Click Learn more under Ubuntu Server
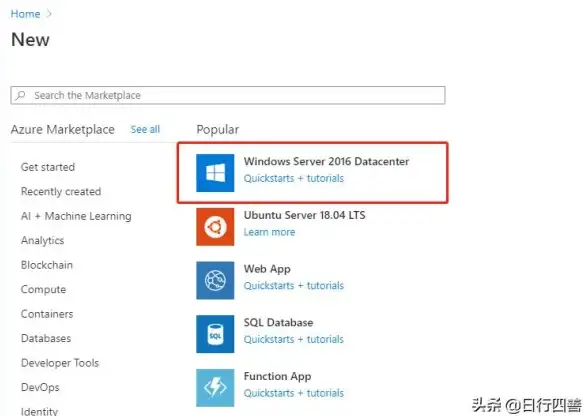The image size is (588, 416). point(269,232)
